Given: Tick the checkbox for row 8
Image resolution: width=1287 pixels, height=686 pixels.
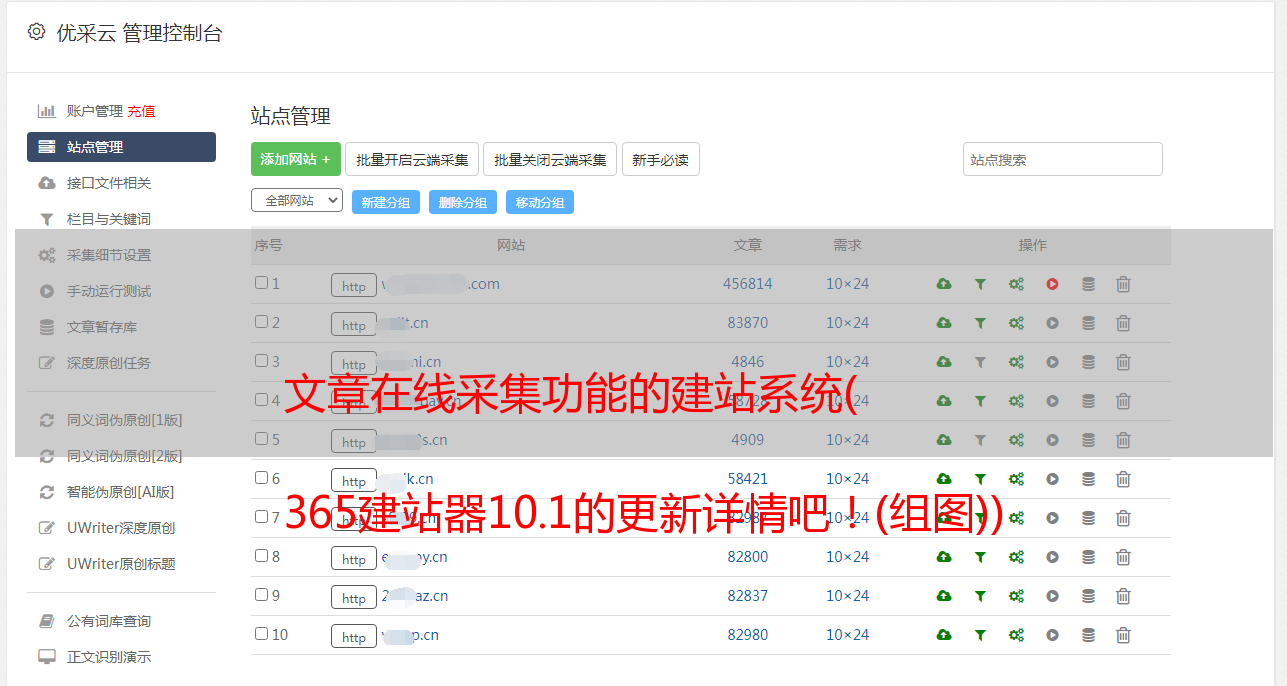Looking at the screenshot, I should pyautogui.click(x=261, y=556).
